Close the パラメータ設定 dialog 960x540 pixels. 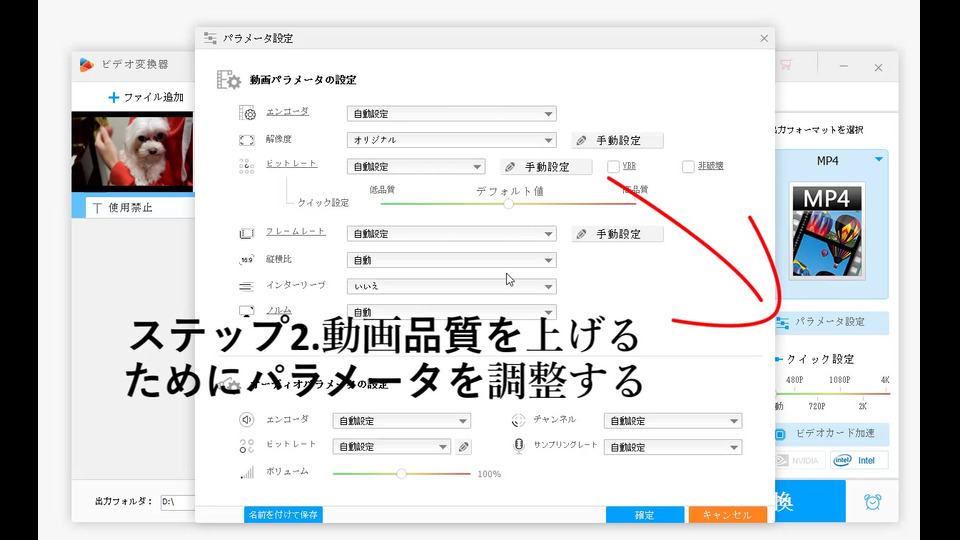(x=764, y=39)
